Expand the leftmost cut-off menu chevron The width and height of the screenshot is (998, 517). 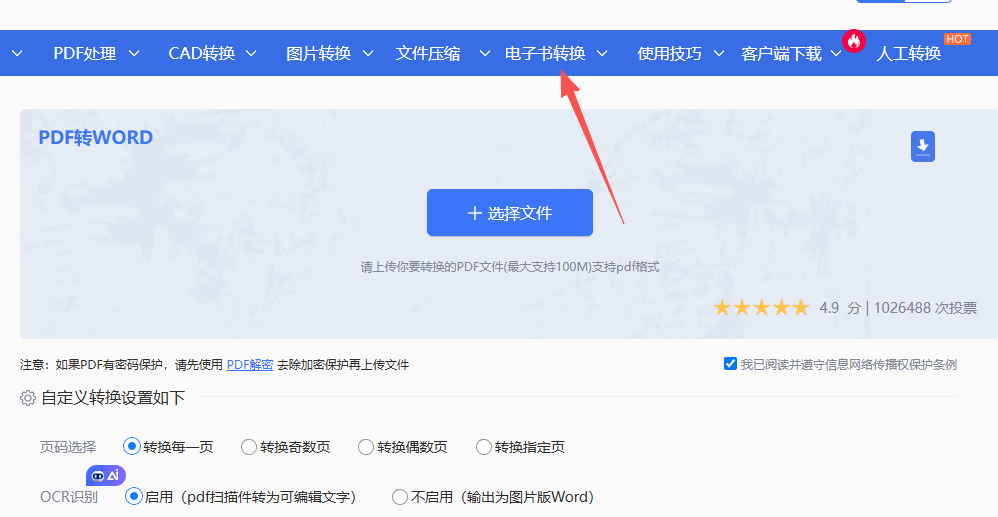point(17,53)
